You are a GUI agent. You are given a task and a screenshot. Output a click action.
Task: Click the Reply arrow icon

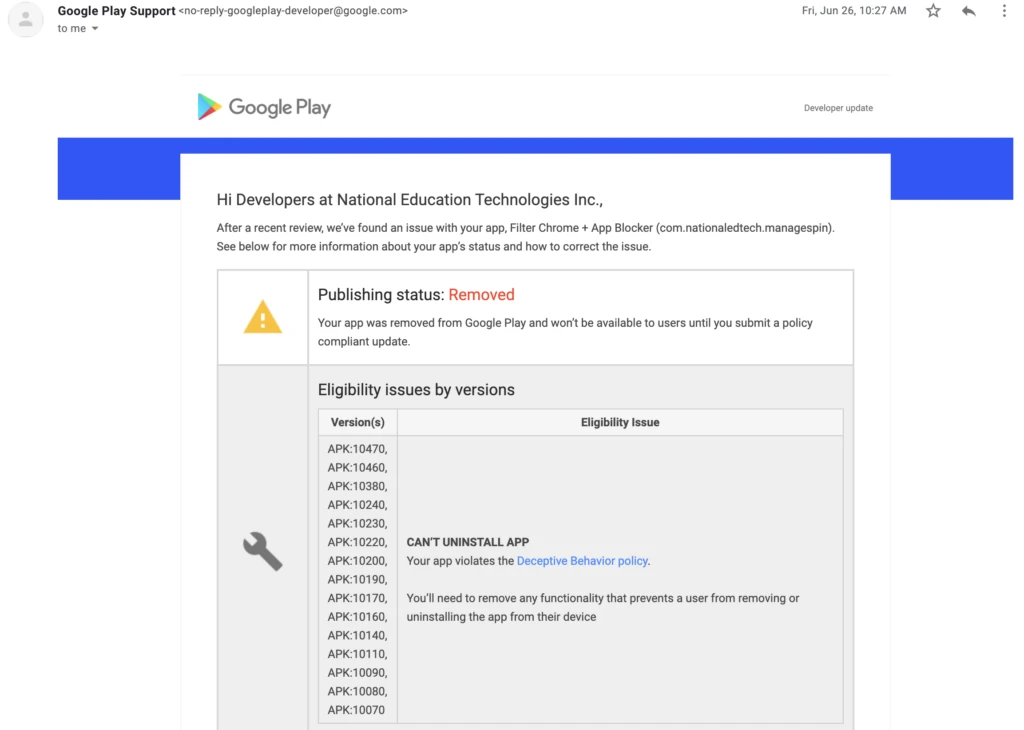[x=967, y=11]
